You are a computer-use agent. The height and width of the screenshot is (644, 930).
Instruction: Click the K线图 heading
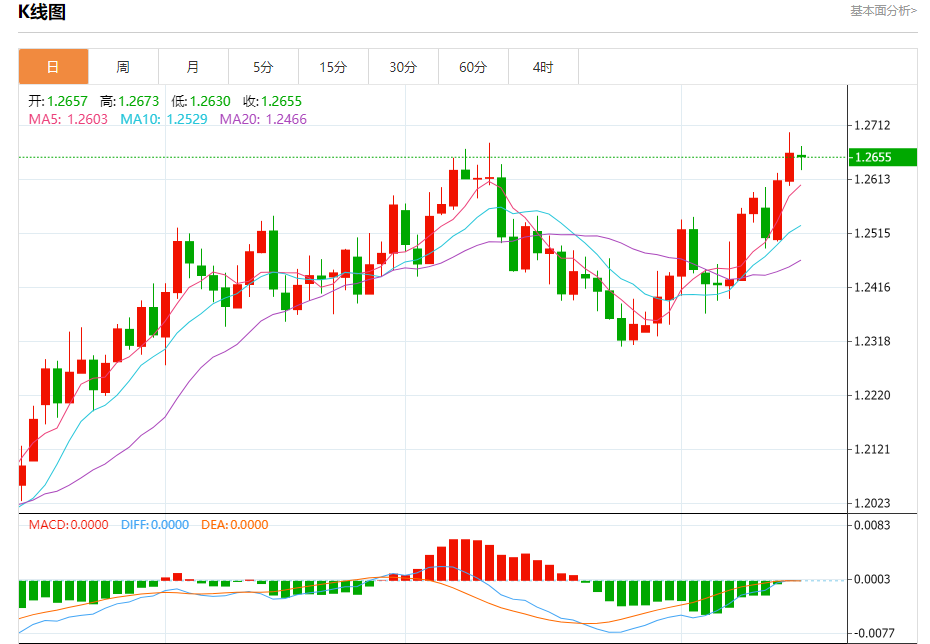(x=42, y=12)
